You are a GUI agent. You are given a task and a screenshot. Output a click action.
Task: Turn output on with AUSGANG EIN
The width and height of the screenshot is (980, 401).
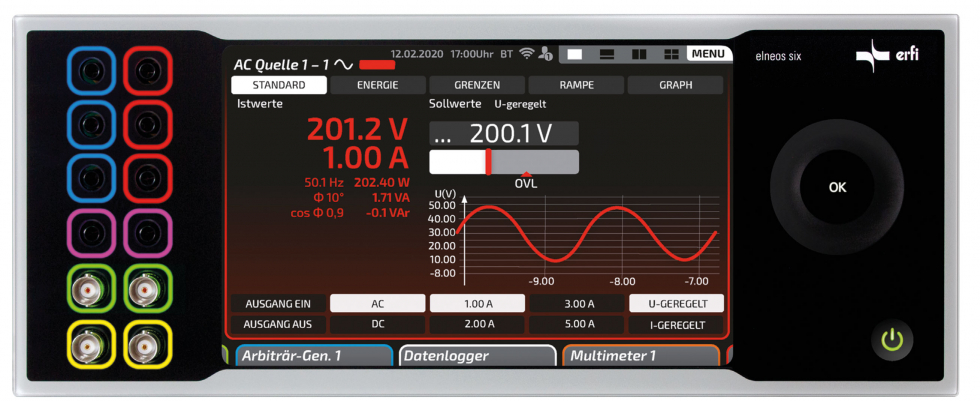[x=277, y=303]
